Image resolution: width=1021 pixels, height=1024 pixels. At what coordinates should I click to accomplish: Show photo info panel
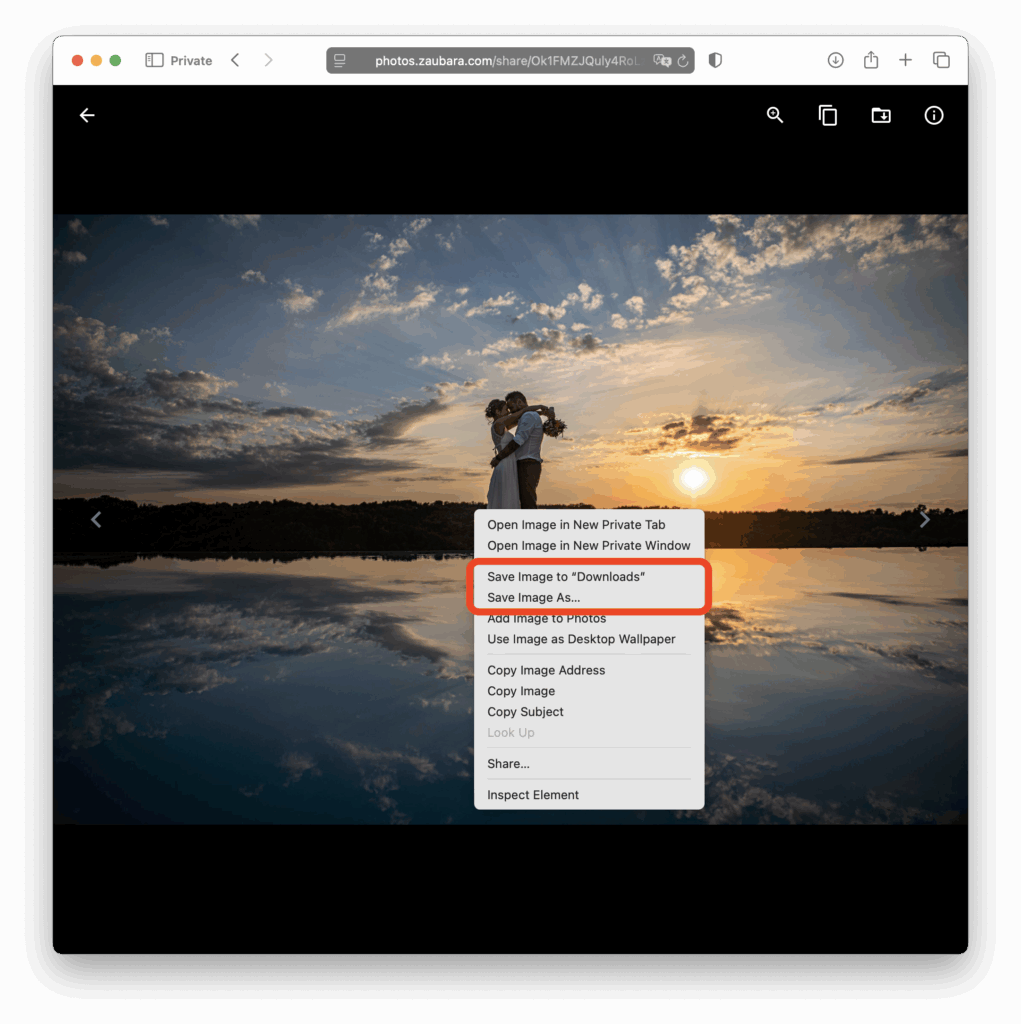tap(933, 116)
